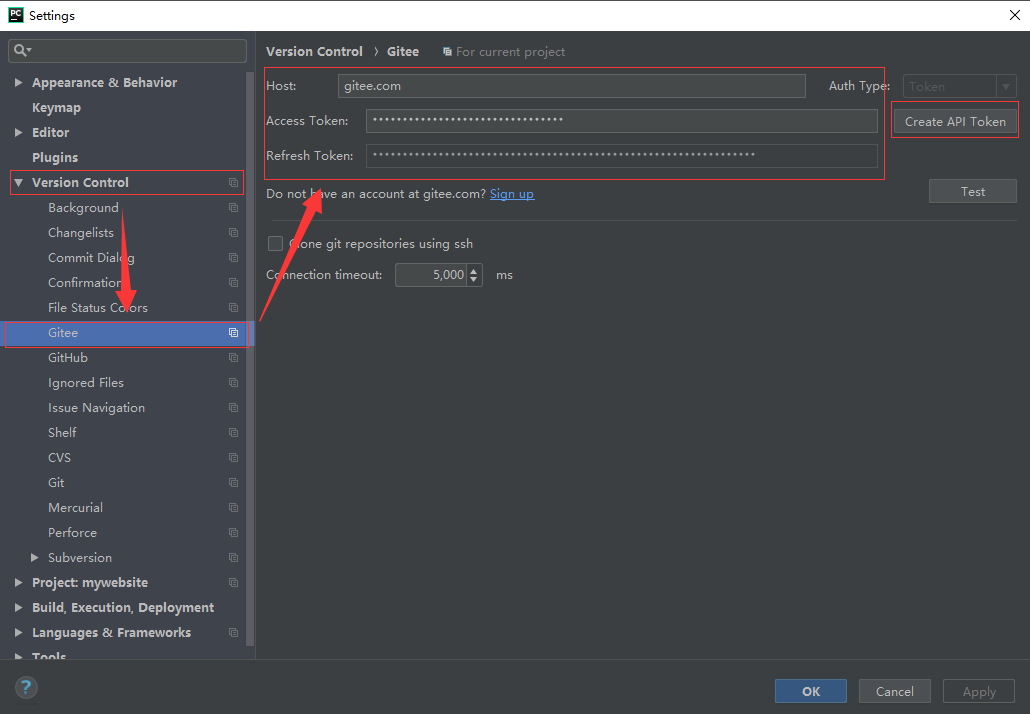The width and height of the screenshot is (1030, 714).
Task: Click the Sign up link
Action: coord(512,194)
